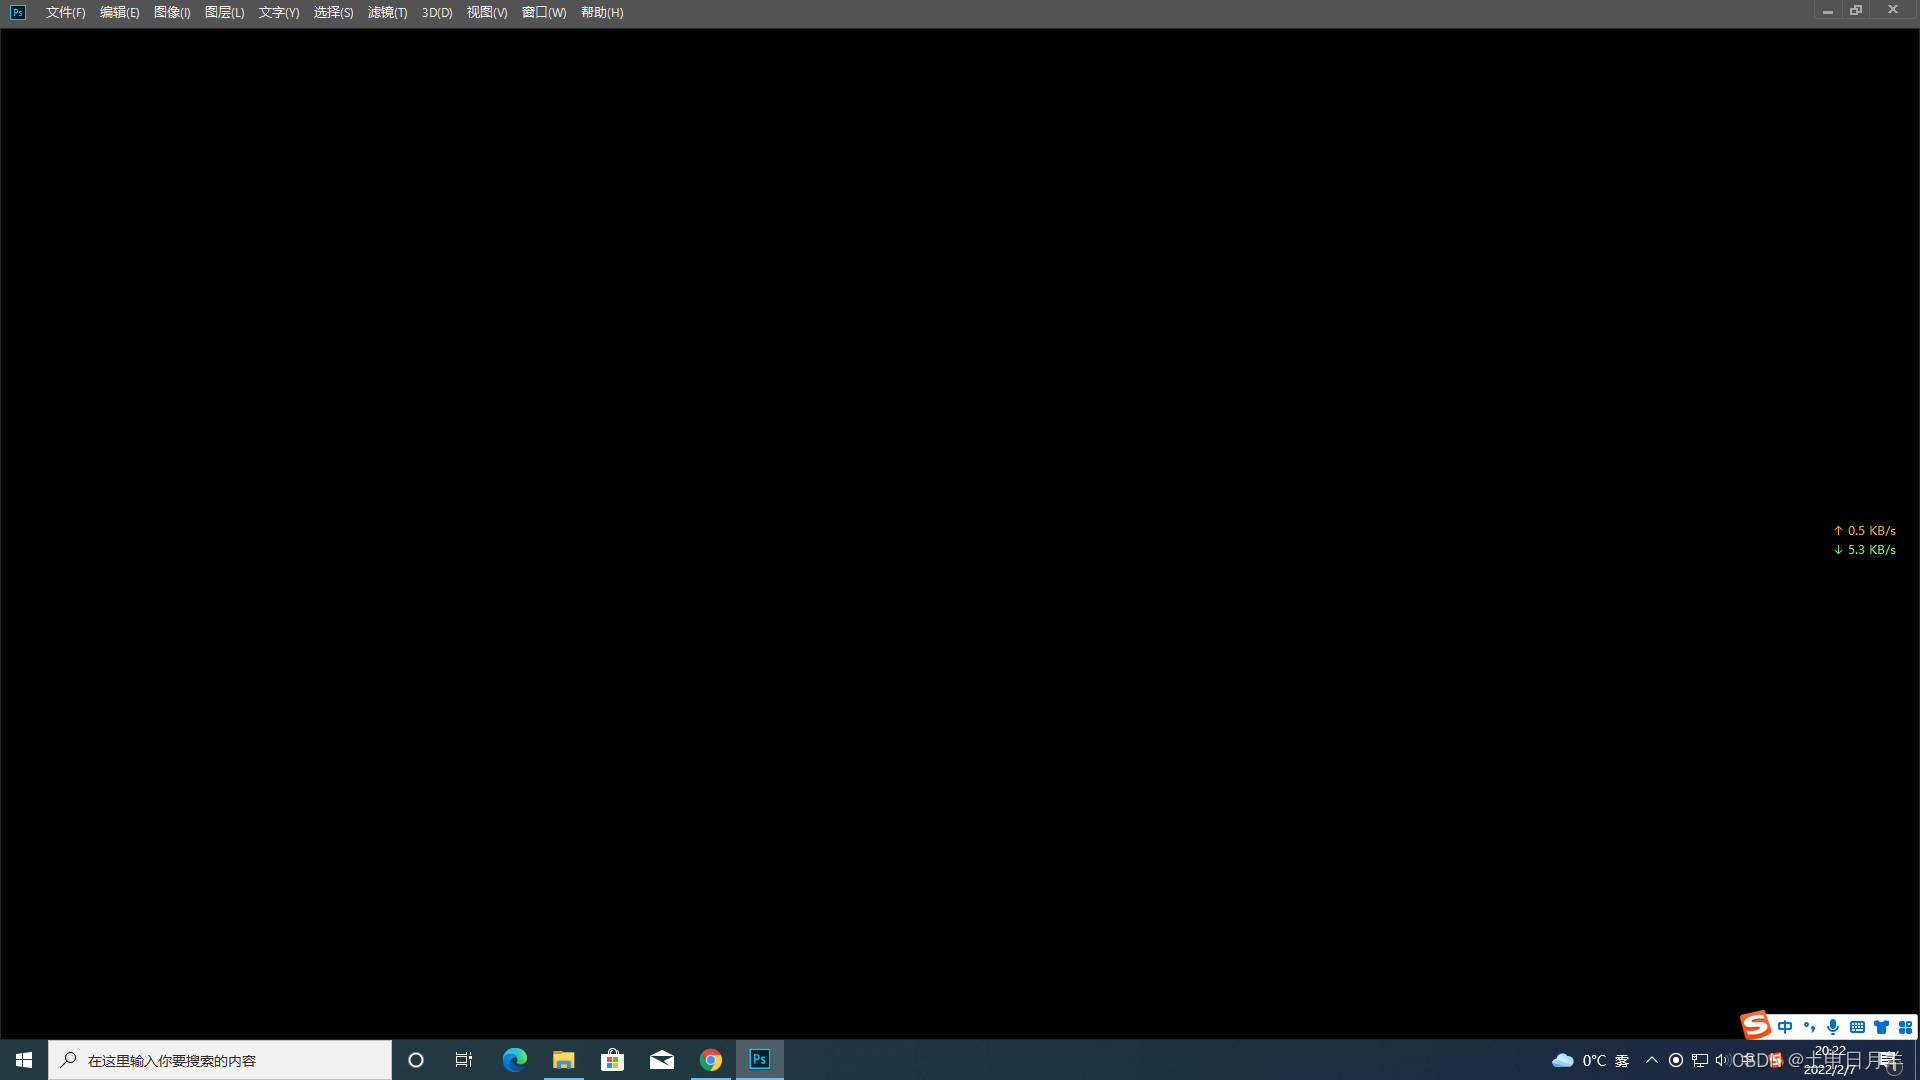Click the Windows Start button
Viewport: 1920px width, 1080px height.
click(x=24, y=1060)
